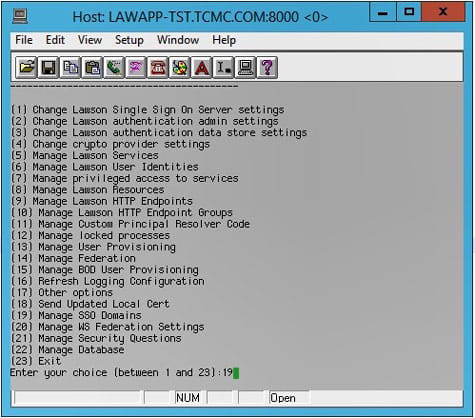Open the Edit menu

pyautogui.click(x=55, y=40)
